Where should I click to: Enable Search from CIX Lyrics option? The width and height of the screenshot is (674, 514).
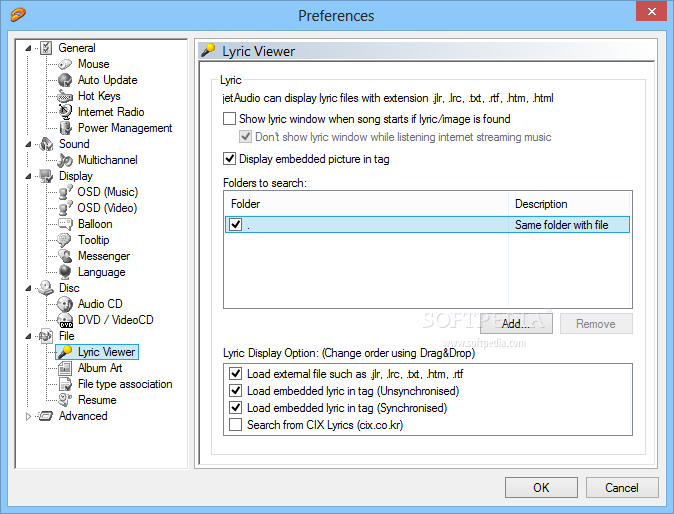(x=236, y=425)
